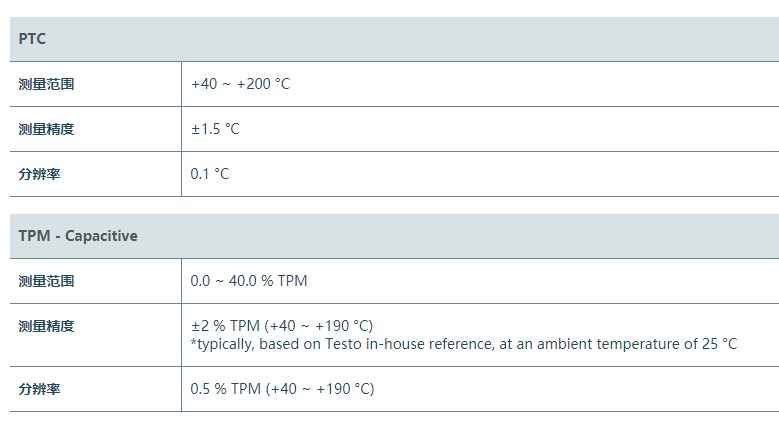The width and height of the screenshot is (779, 423).
Task: Click the ±1.5 °C accuracy value
Action: tap(215, 129)
